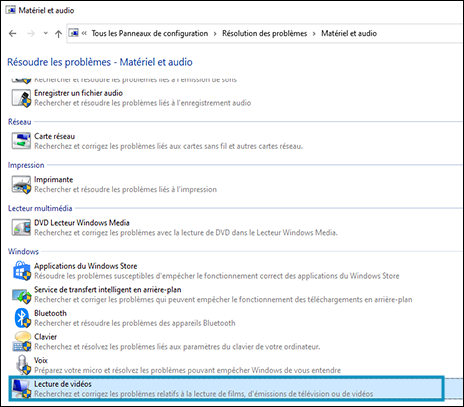
Task: Click description 'Rechercher et résoudre les problèmes liés à l'enregistrement audio'
Action: click(x=143, y=103)
